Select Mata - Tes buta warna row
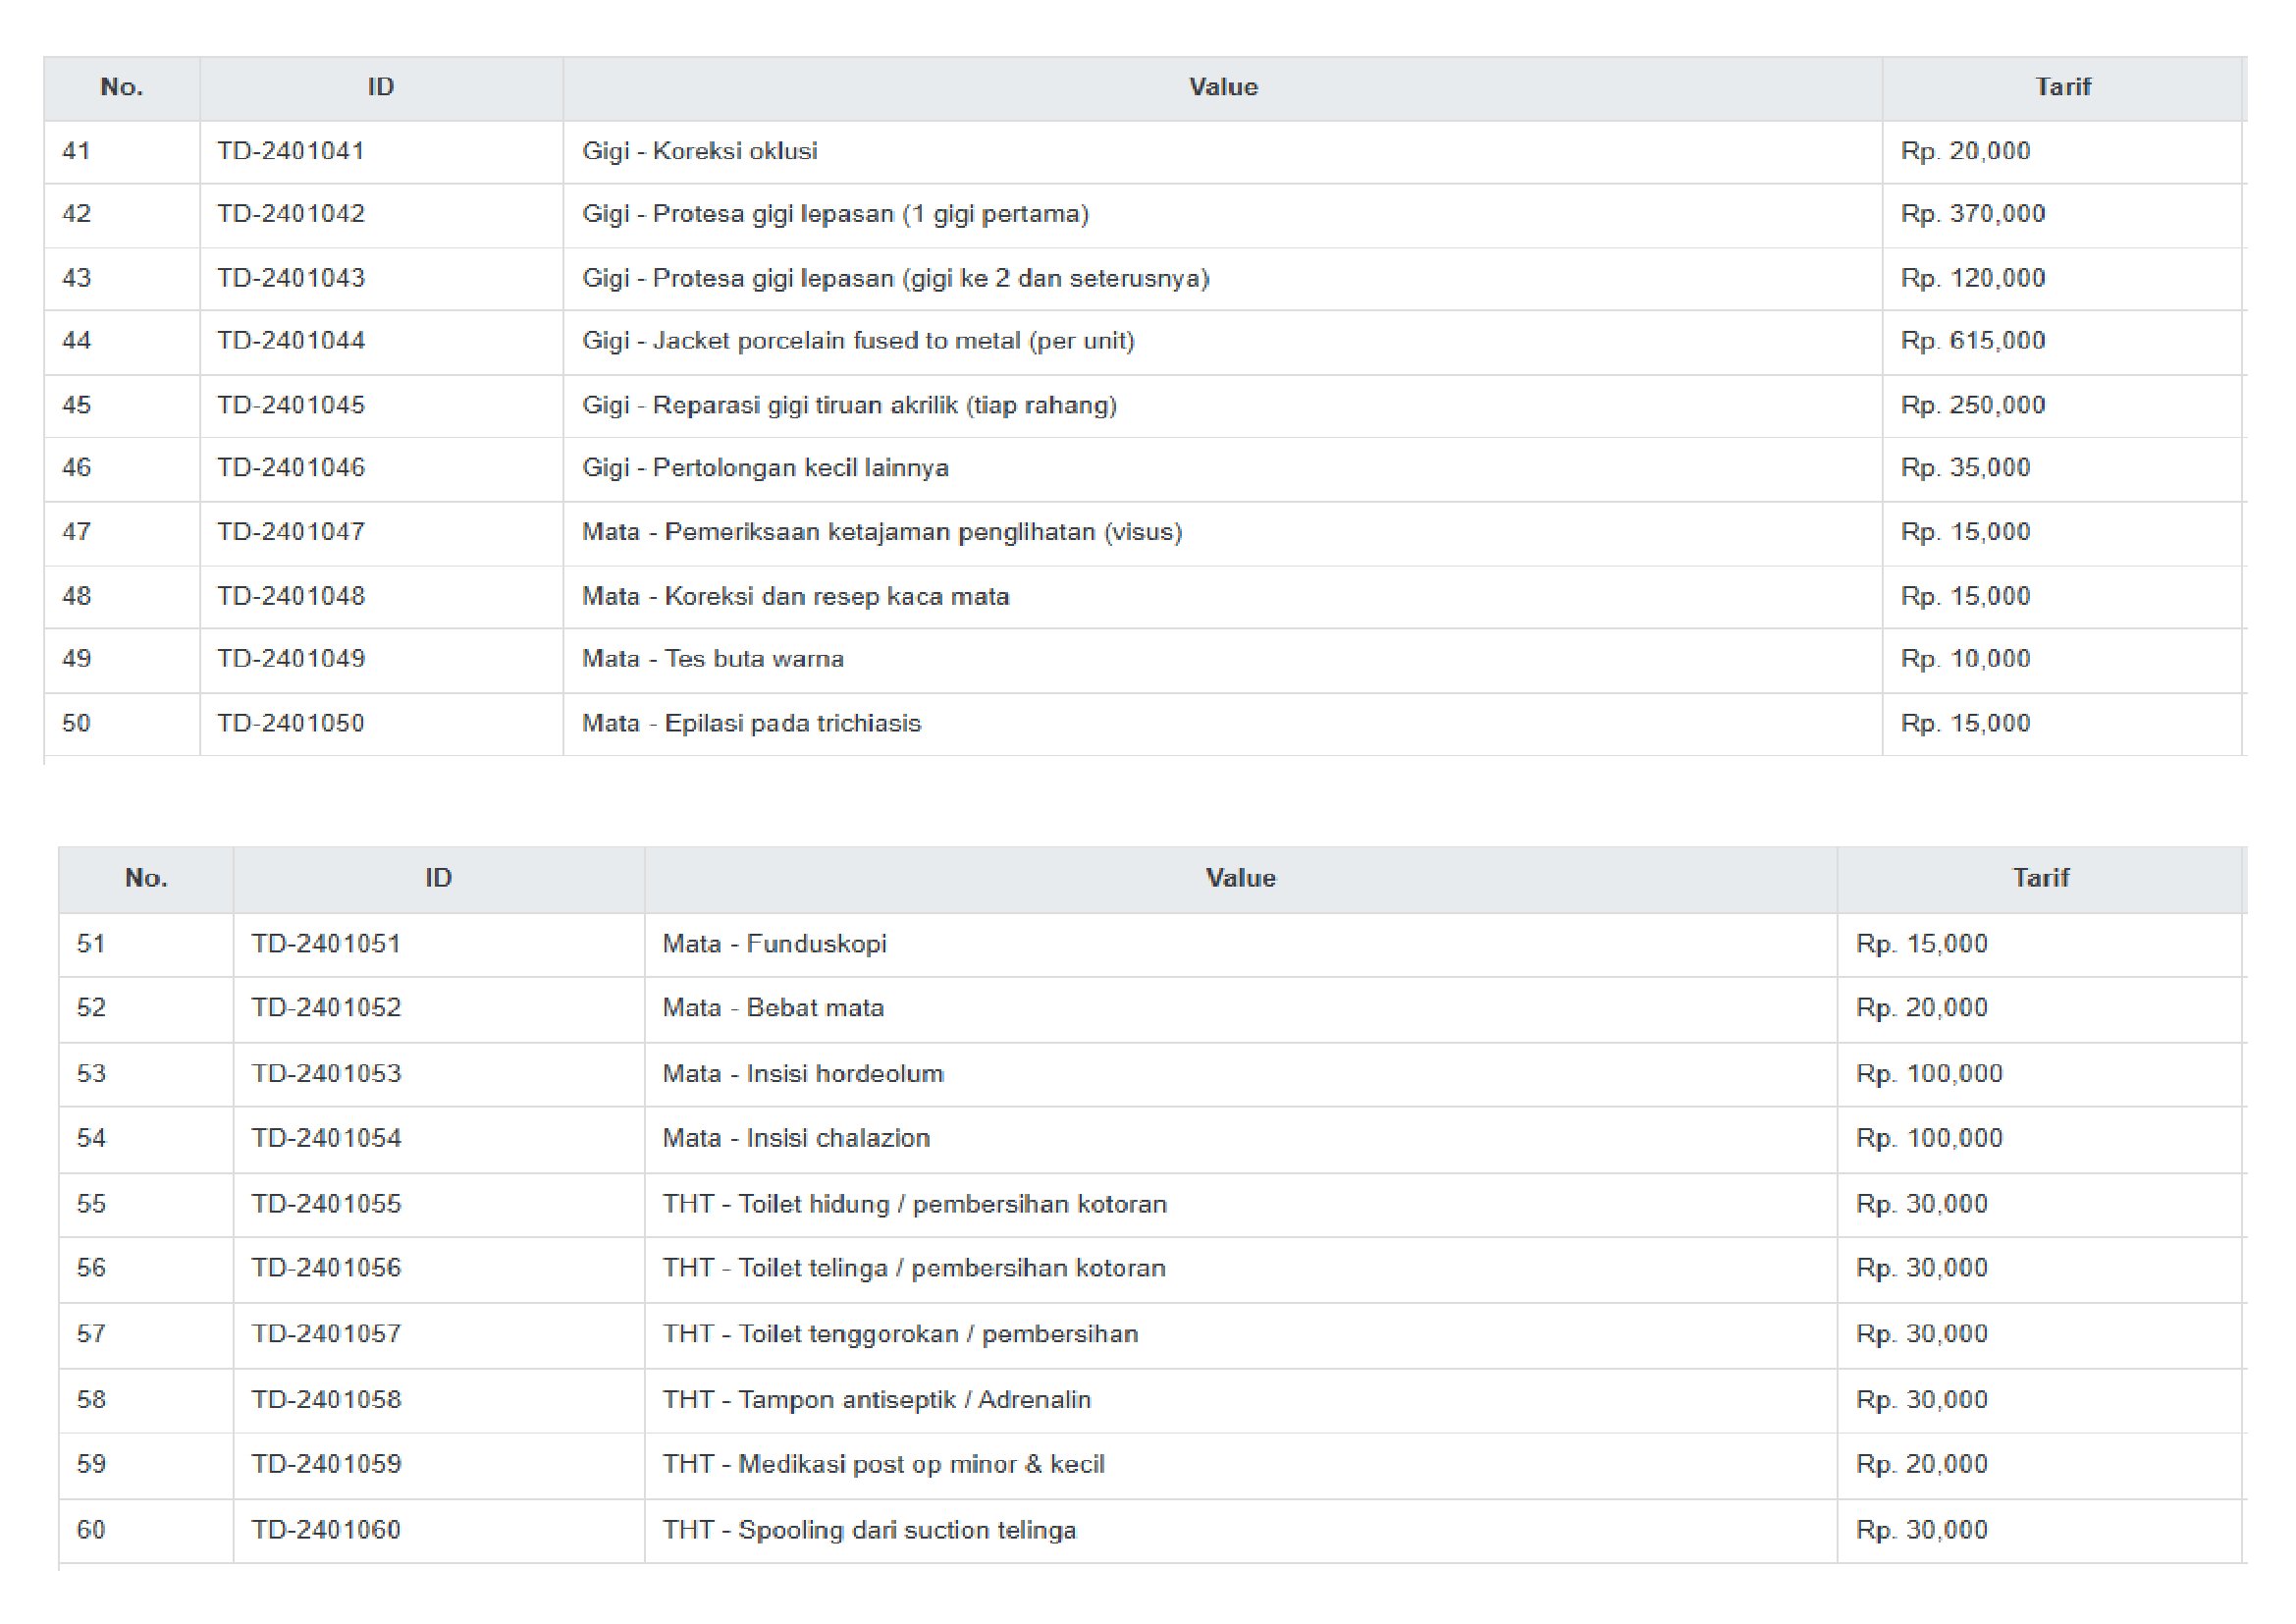The width and height of the screenshot is (2296, 1624). pos(713,659)
